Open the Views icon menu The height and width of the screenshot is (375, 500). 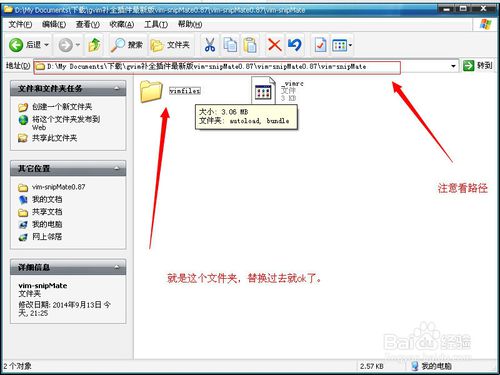(x=342, y=45)
